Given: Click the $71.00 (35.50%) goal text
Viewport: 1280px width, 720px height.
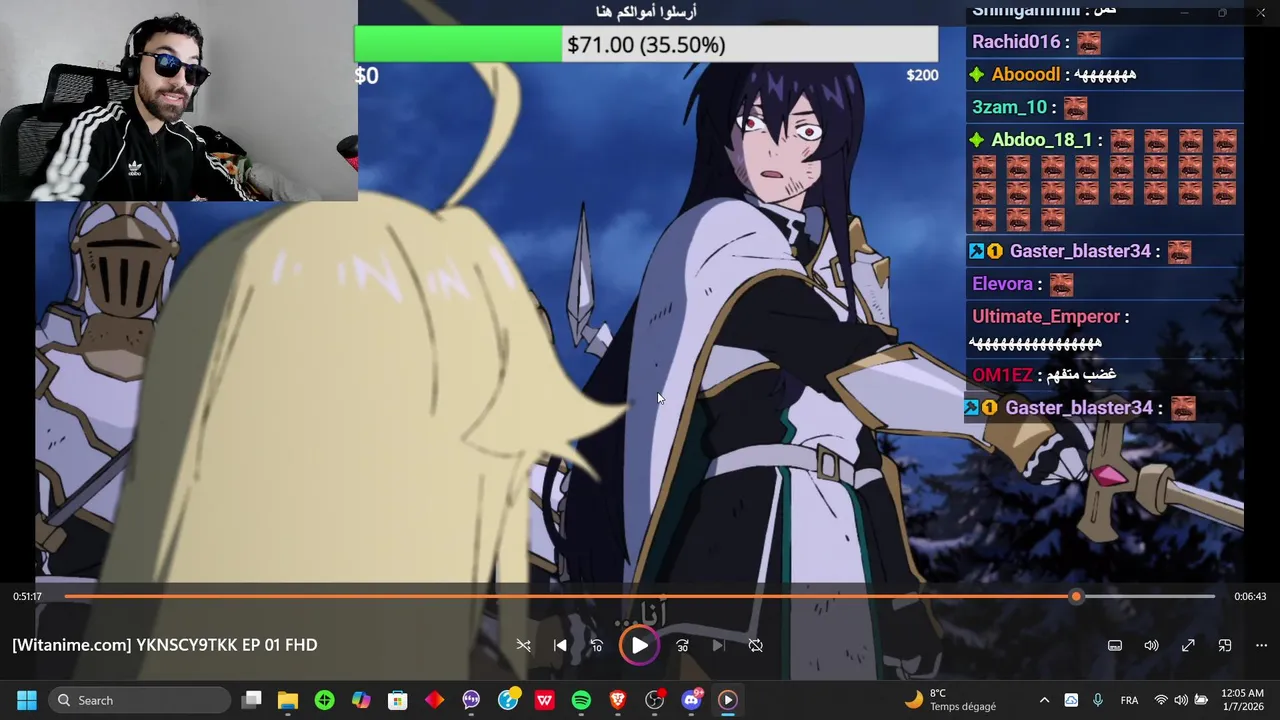Looking at the screenshot, I should pos(646,45).
